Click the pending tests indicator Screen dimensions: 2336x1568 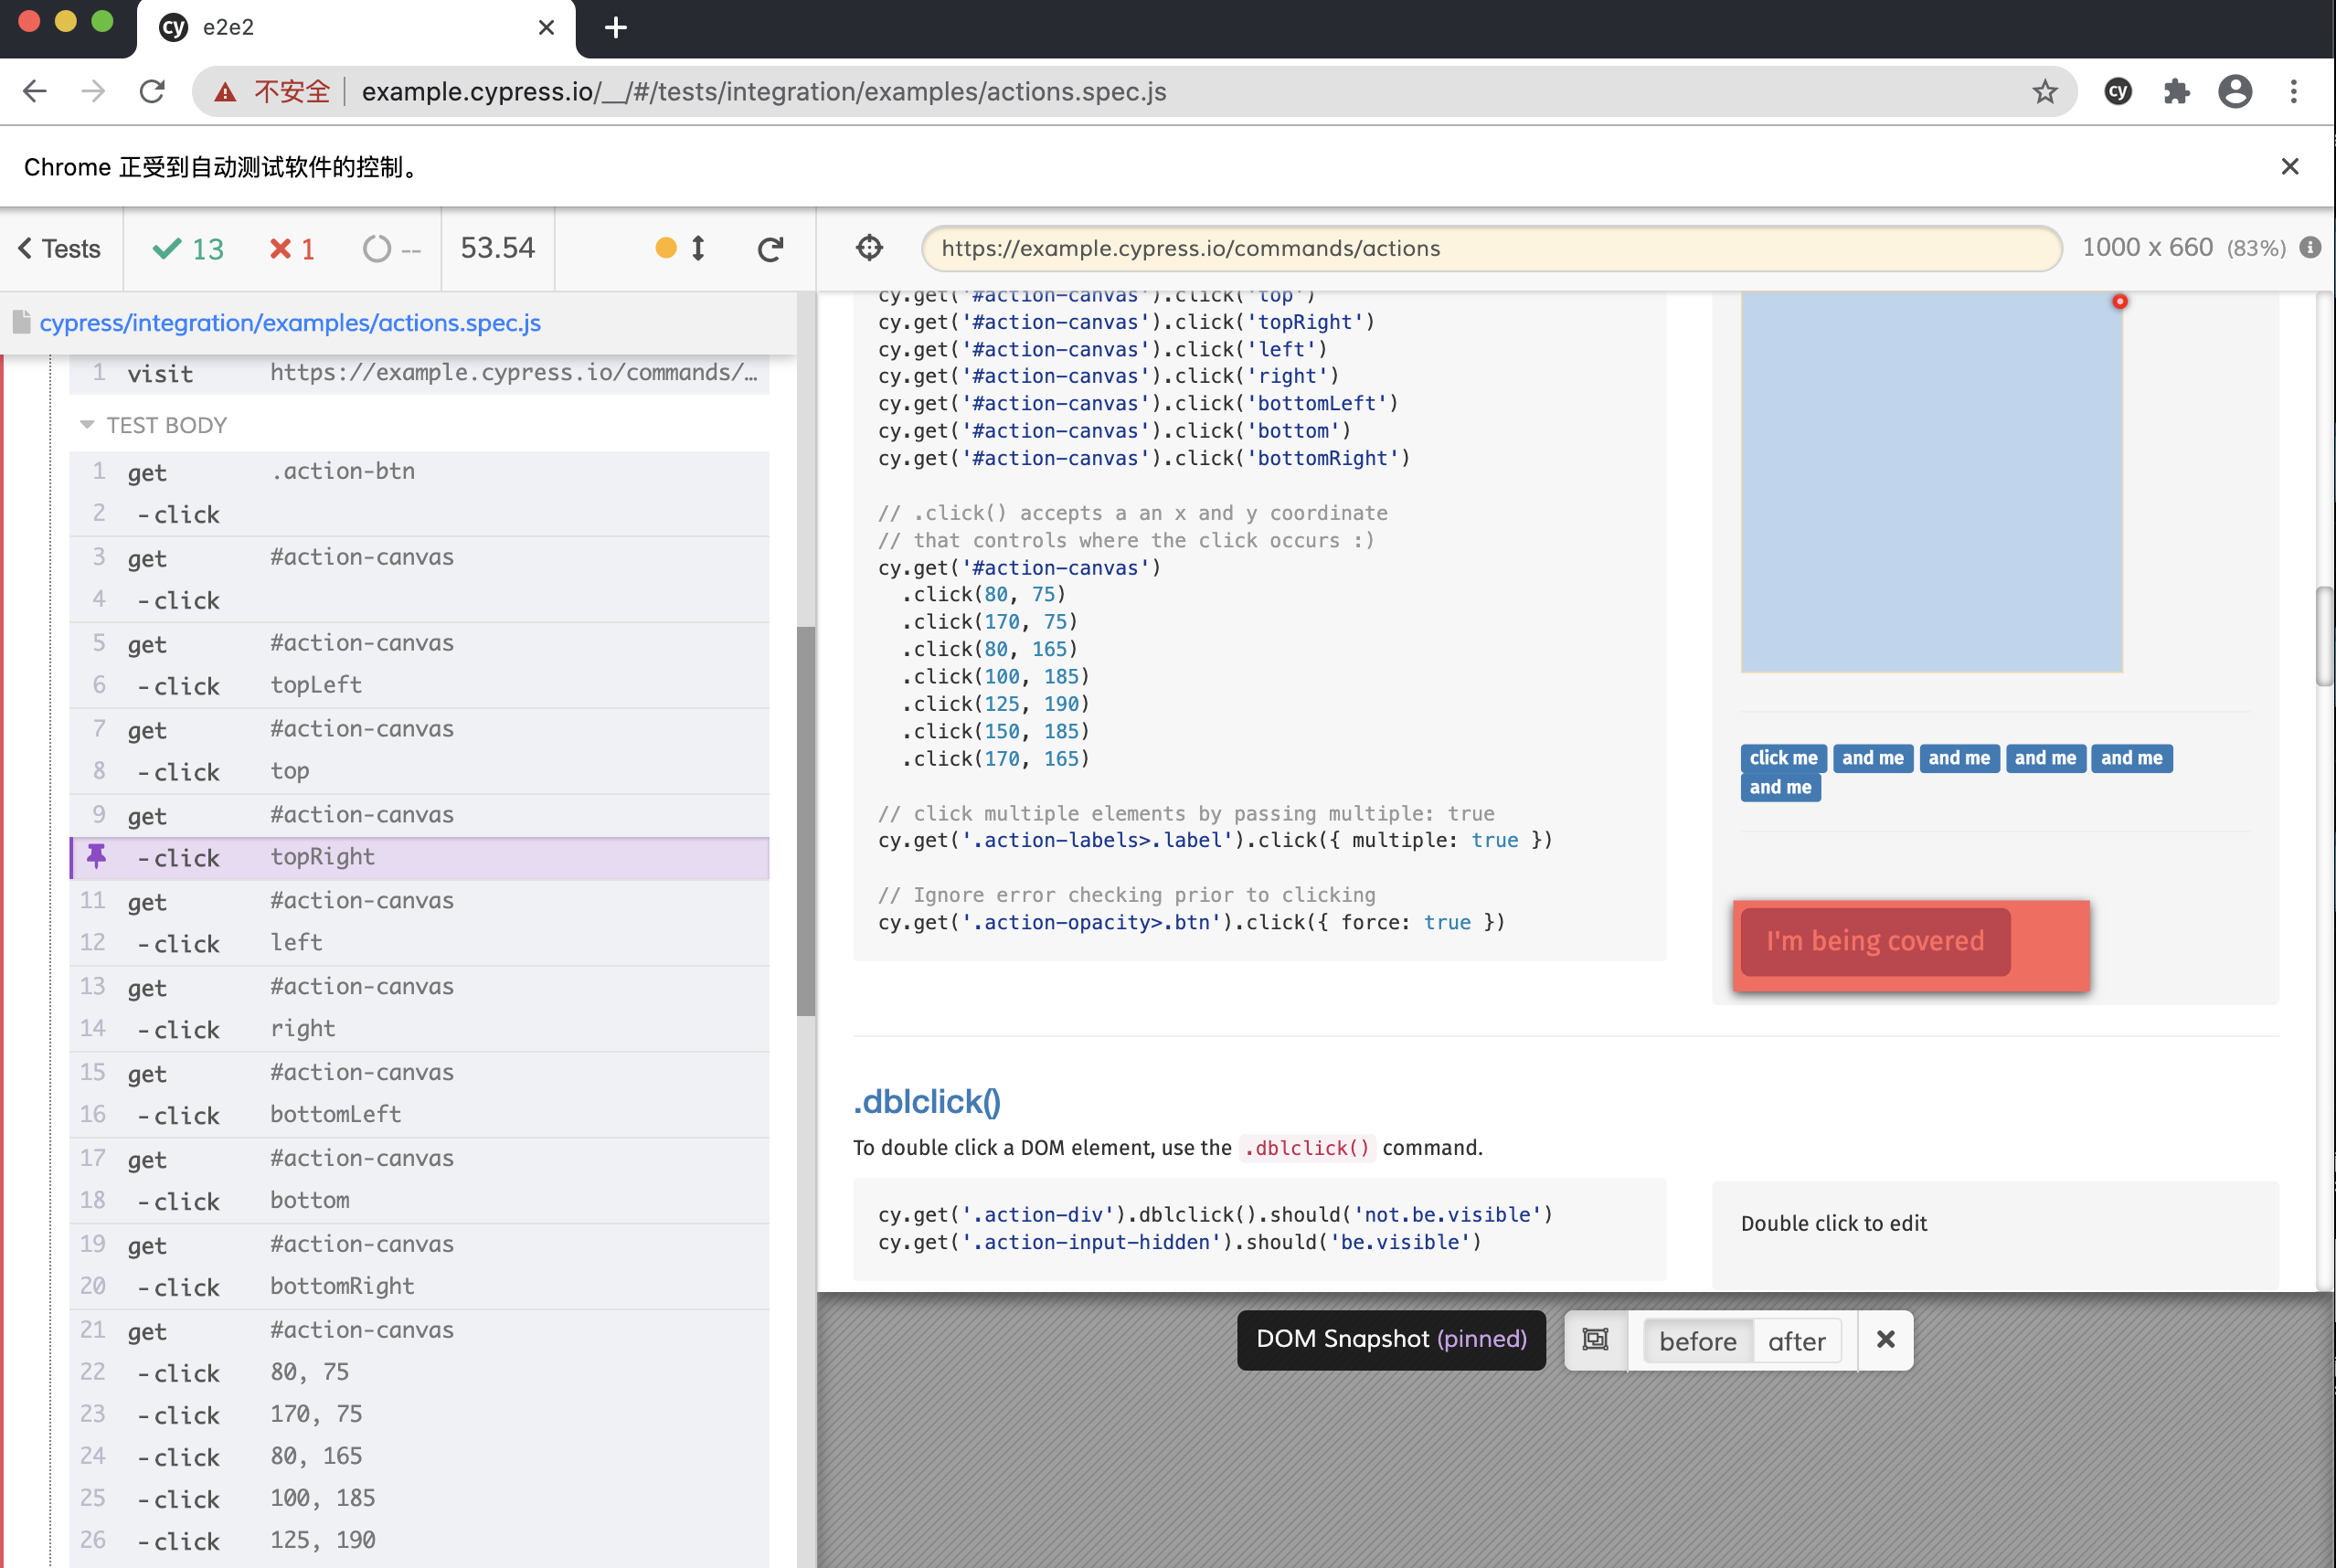(x=391, y=249)
